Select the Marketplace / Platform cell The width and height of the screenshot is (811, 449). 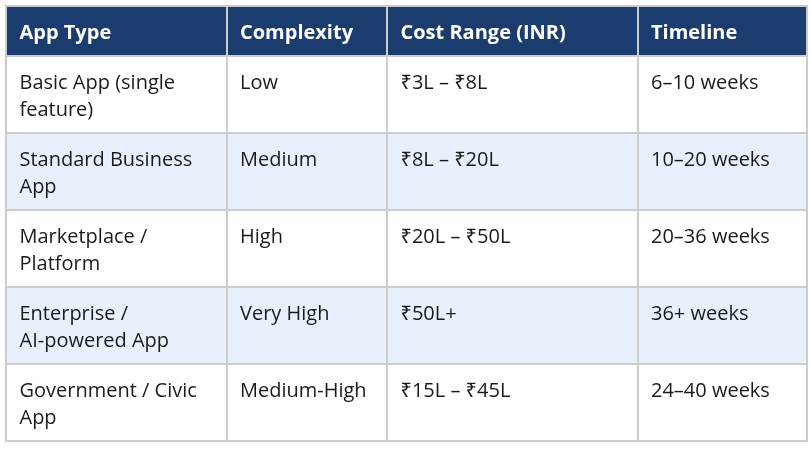pos(84,250)
